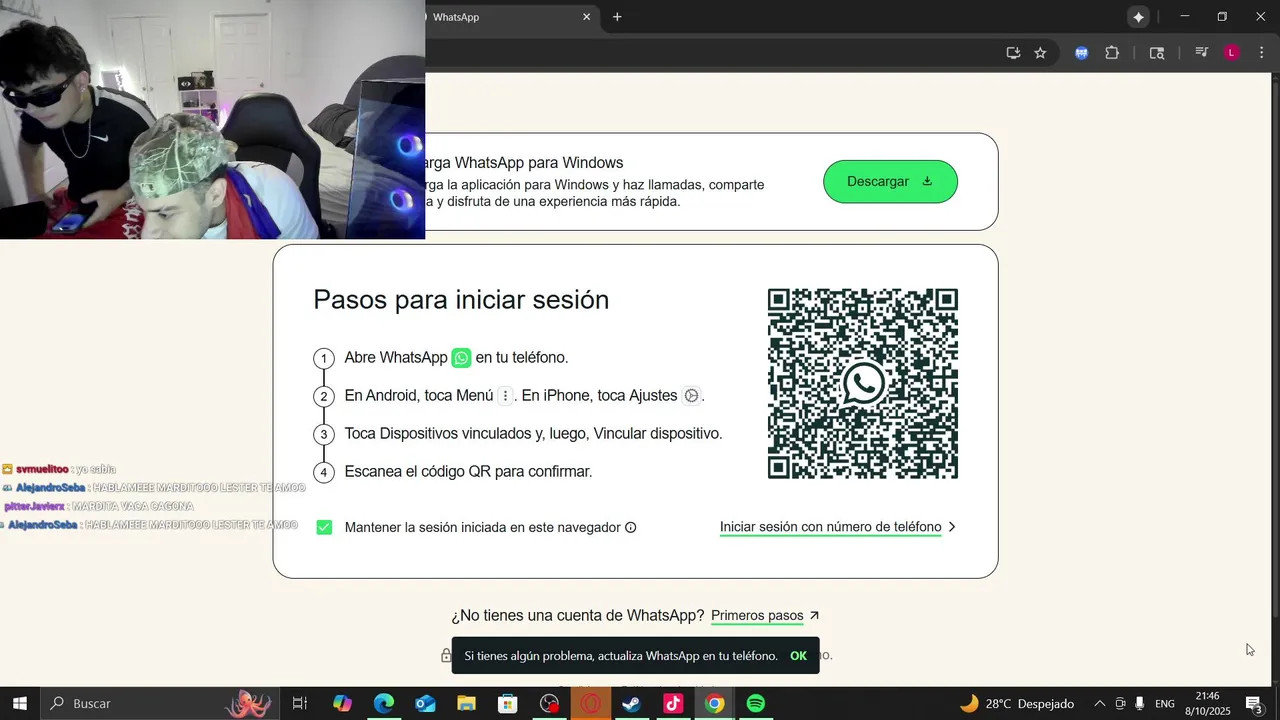
Task: Open 'Iniciar sesión con número de teléfono' link
Action: [830, 527]
